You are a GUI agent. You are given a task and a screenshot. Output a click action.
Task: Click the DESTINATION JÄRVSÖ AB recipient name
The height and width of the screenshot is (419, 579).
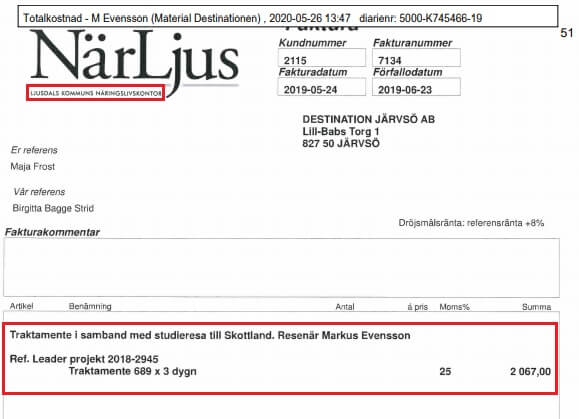tap(369, 119)
